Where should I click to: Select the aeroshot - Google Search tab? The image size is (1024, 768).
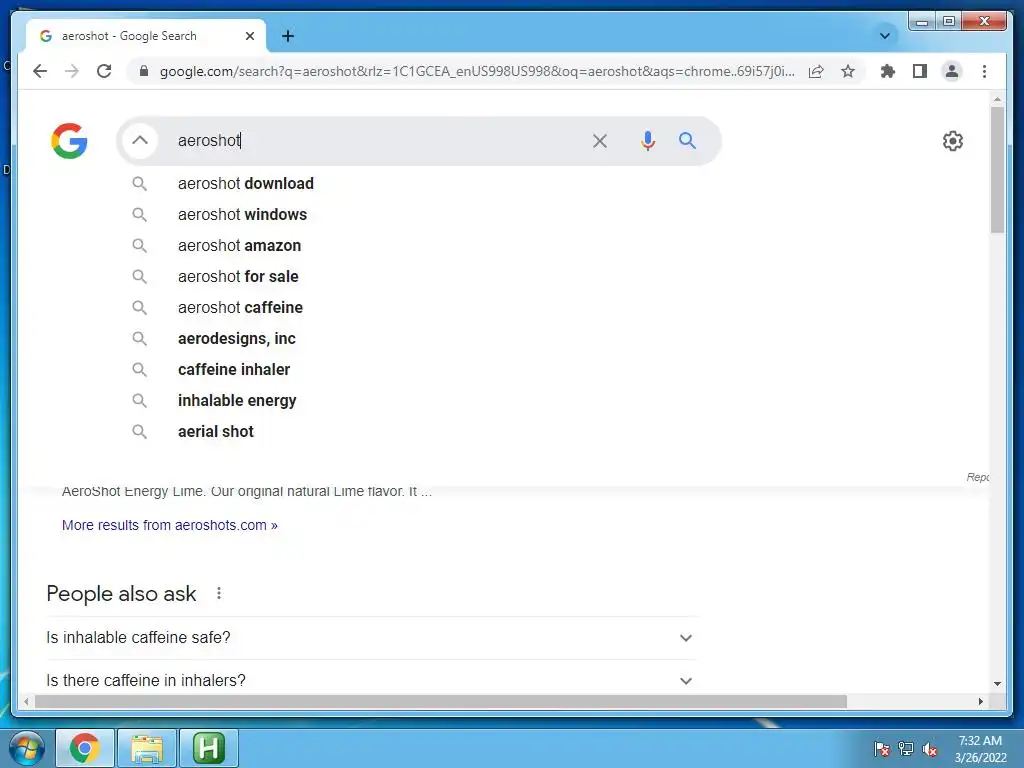[146, 36]
